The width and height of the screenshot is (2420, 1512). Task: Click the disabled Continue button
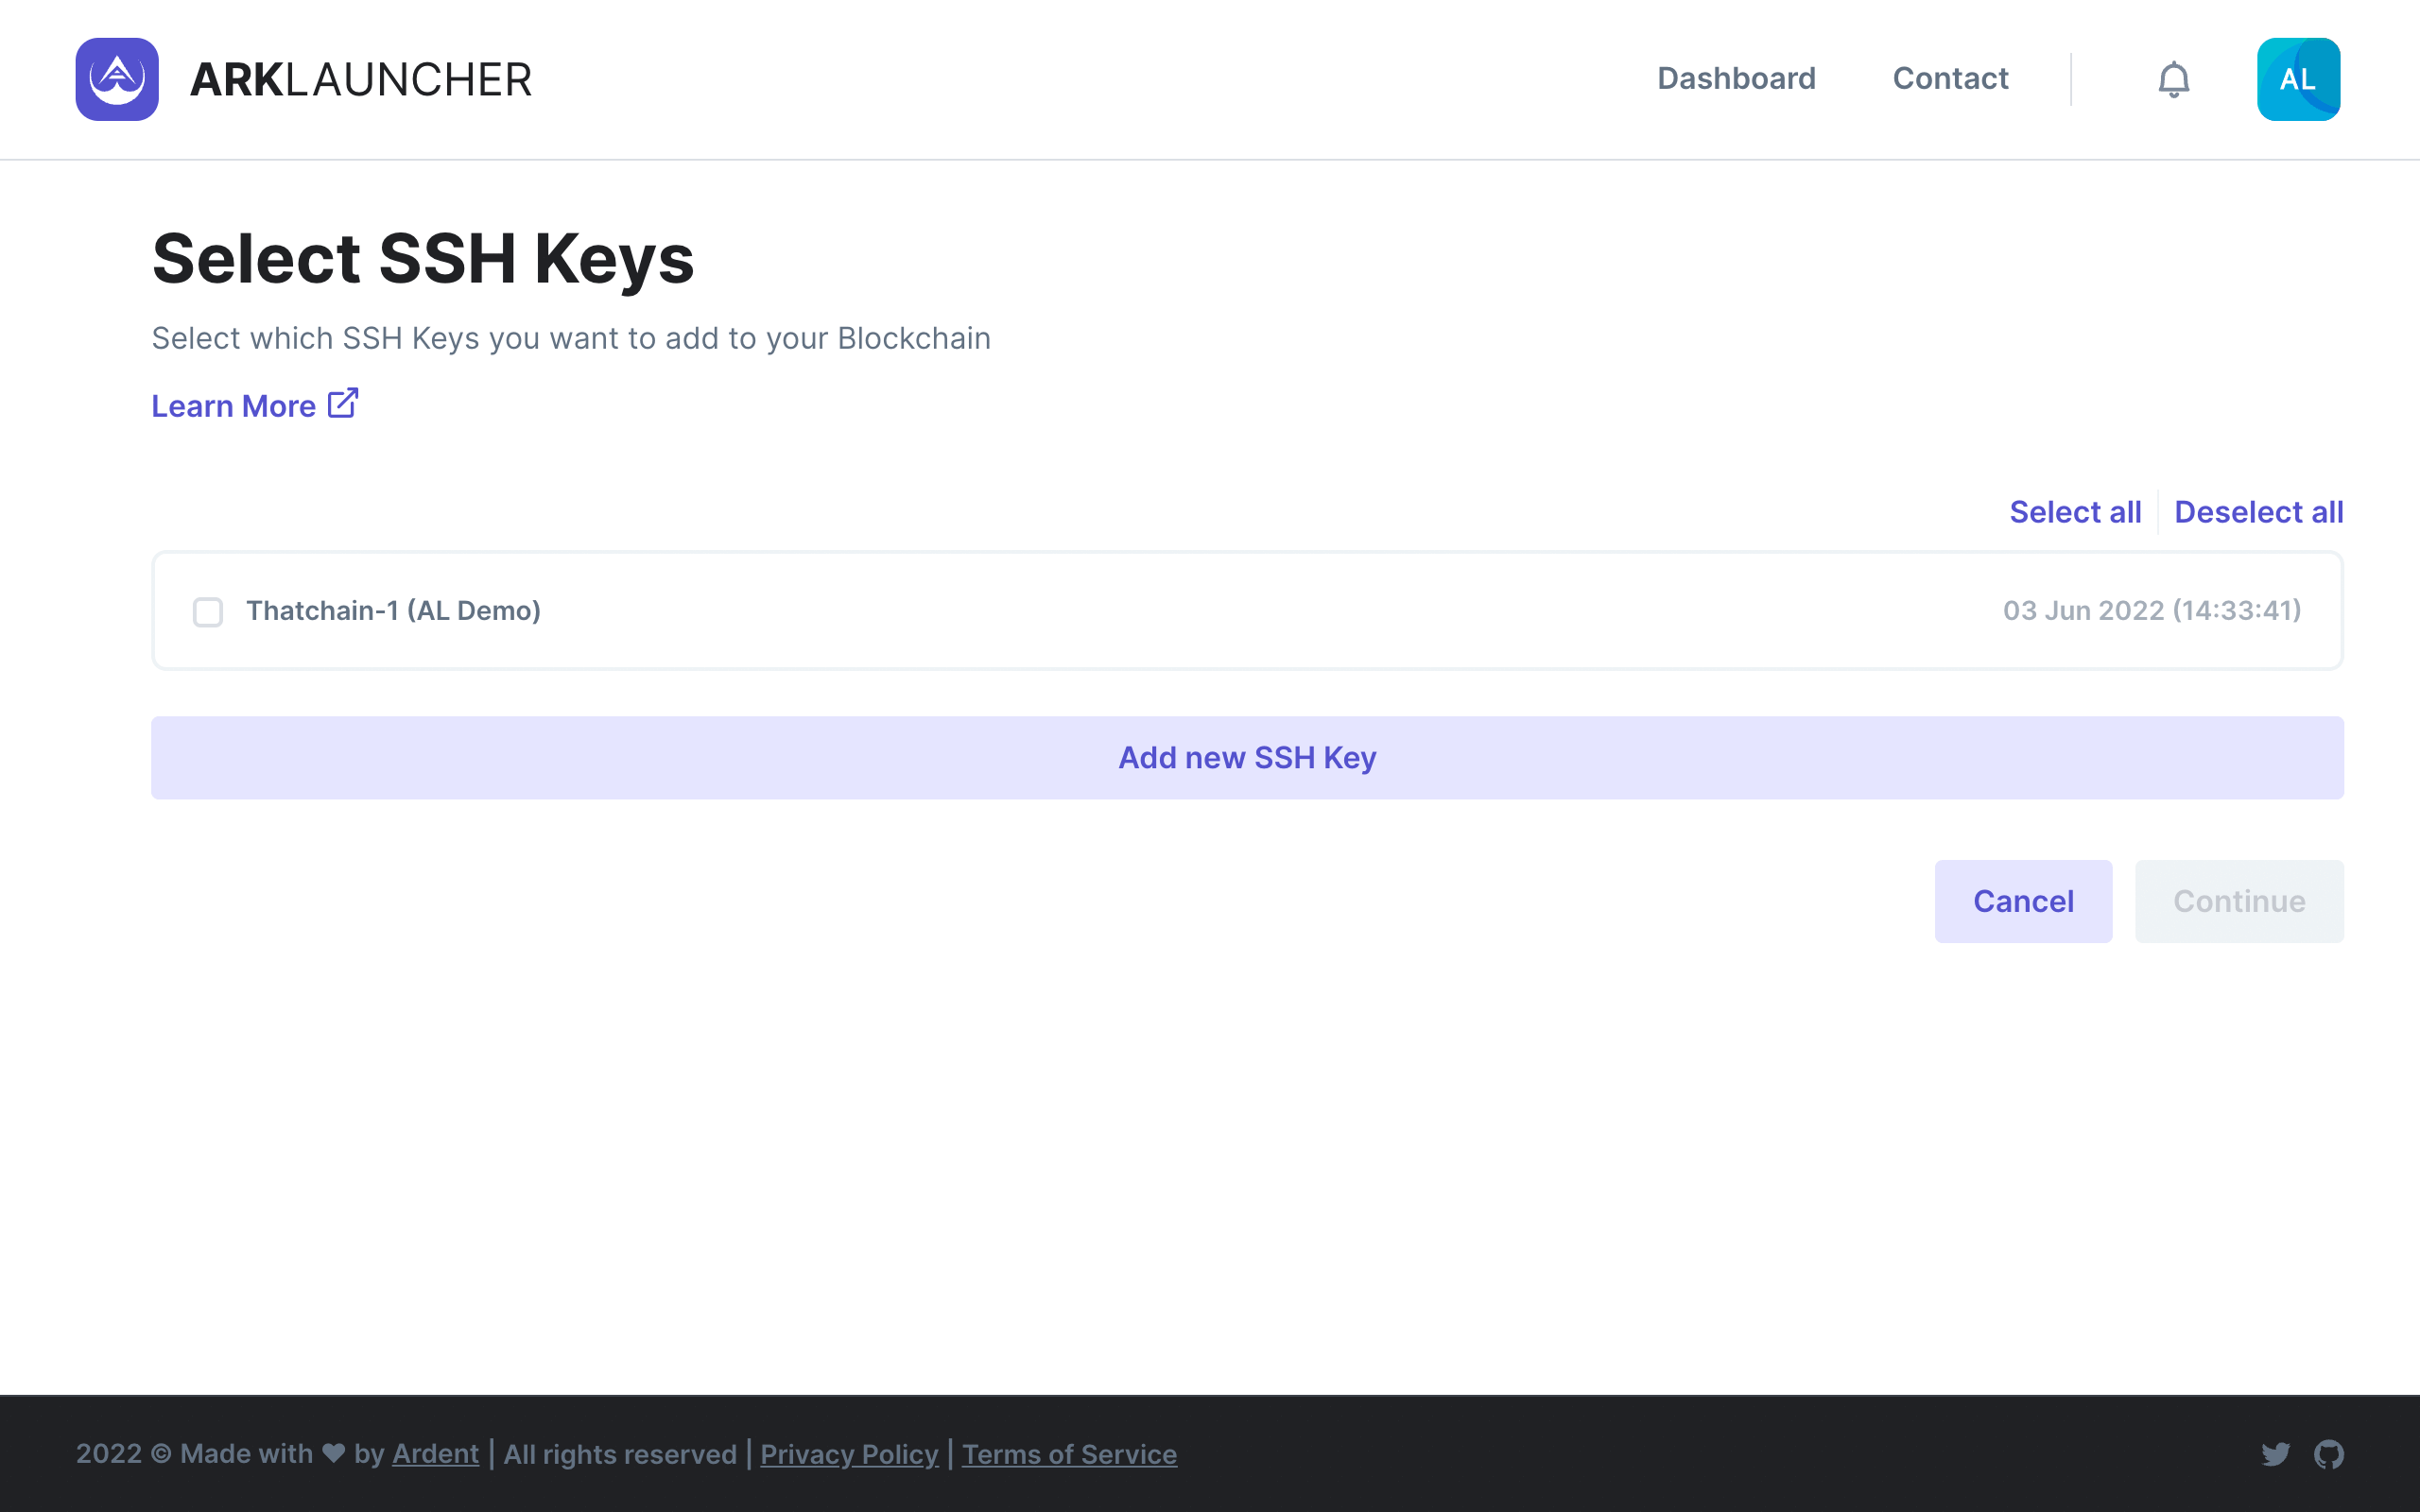pos(2238,901)
